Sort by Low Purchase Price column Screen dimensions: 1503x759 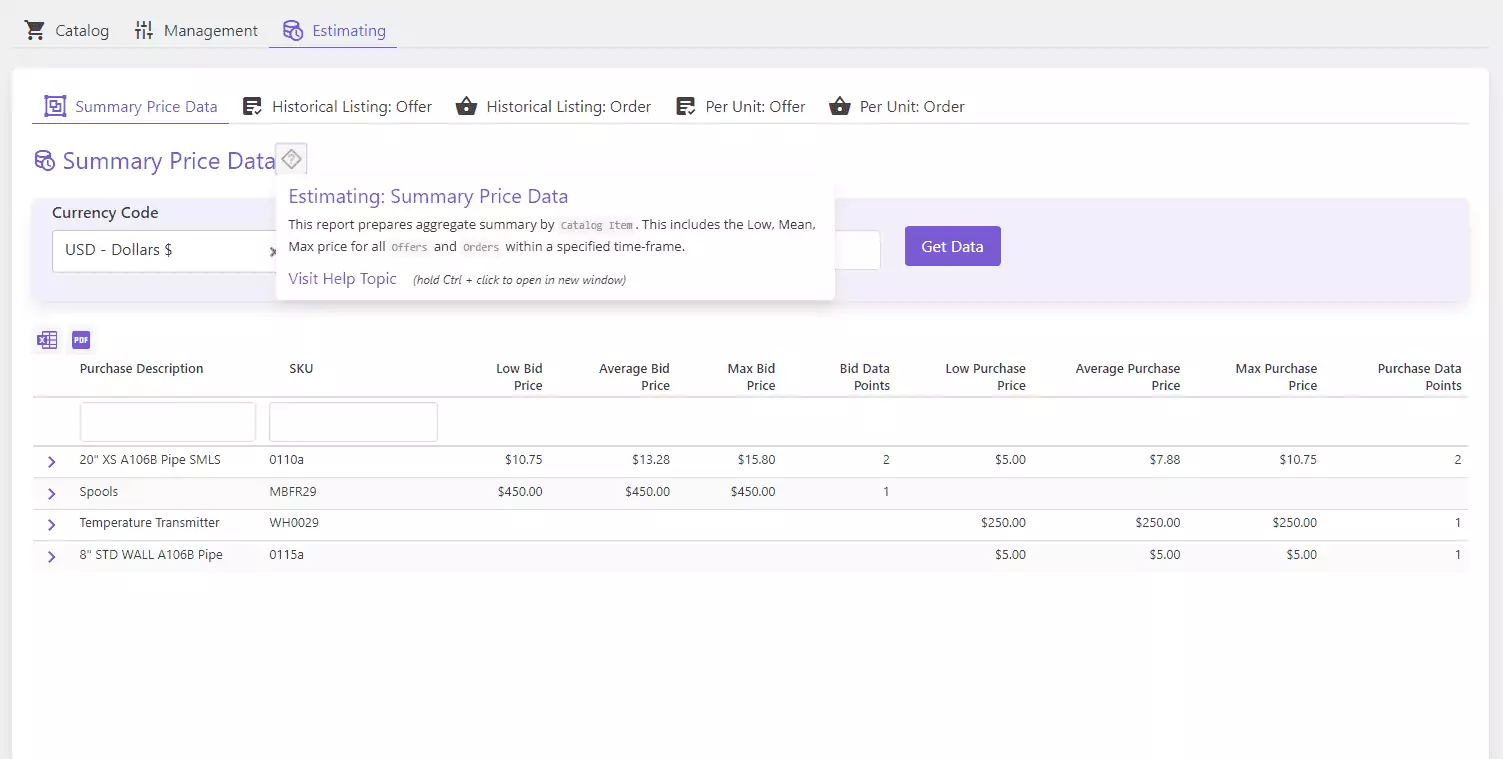985,377
